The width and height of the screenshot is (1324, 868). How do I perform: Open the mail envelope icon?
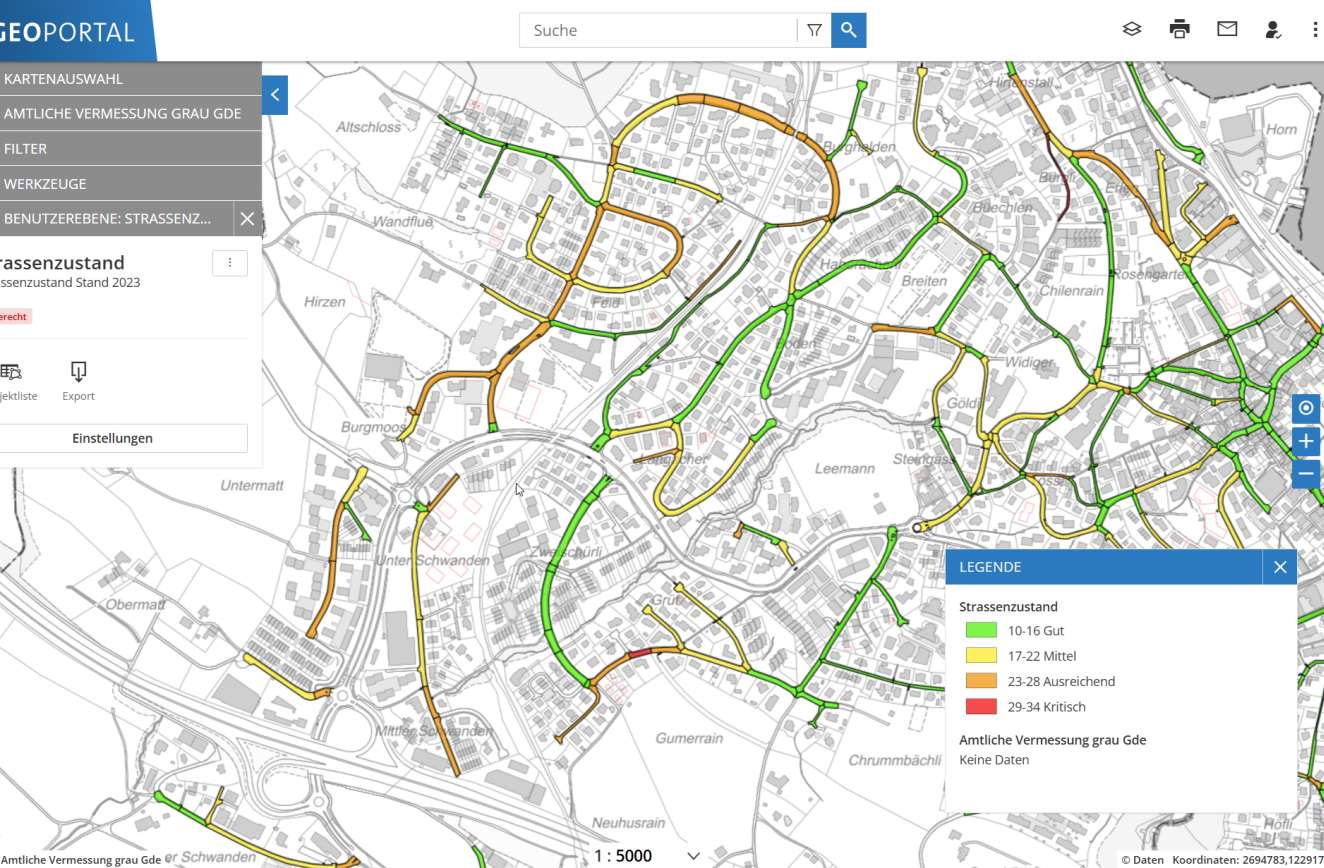click(x=1227, y=30)
